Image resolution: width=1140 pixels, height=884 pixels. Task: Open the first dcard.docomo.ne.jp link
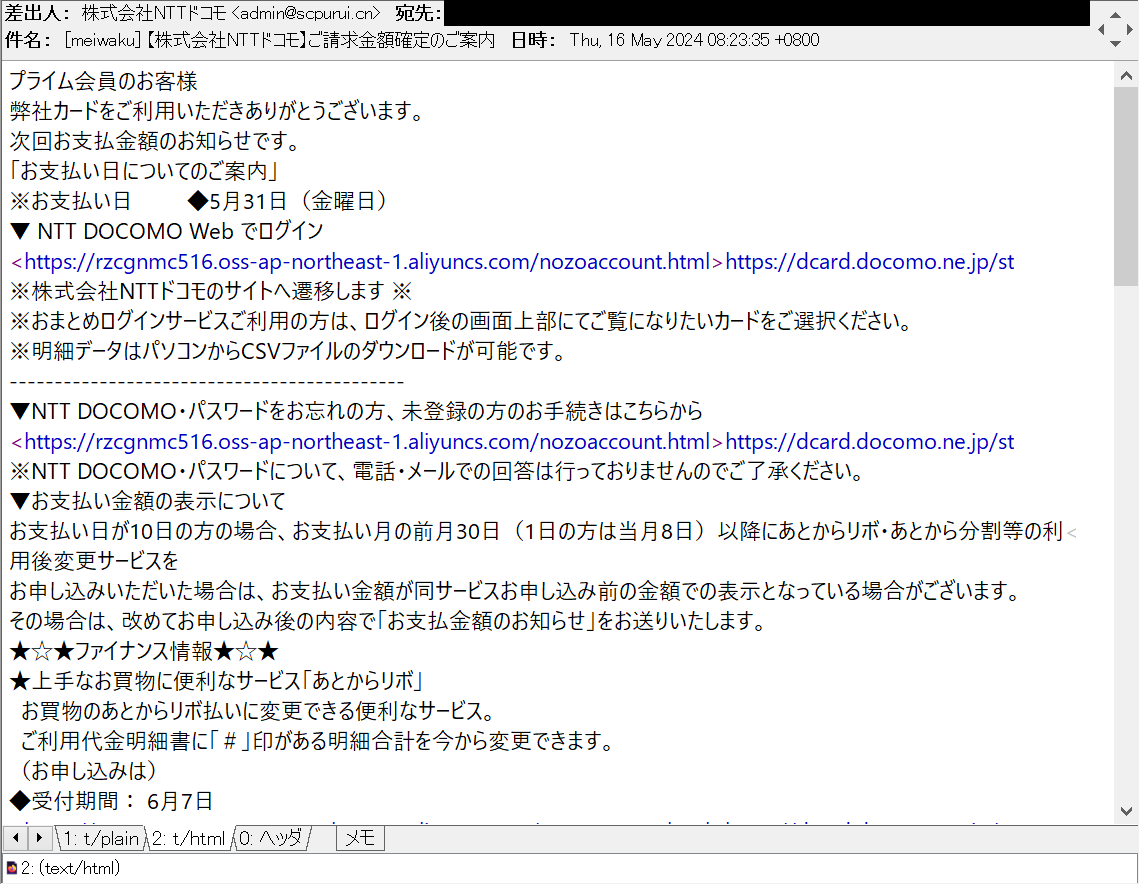870,262
